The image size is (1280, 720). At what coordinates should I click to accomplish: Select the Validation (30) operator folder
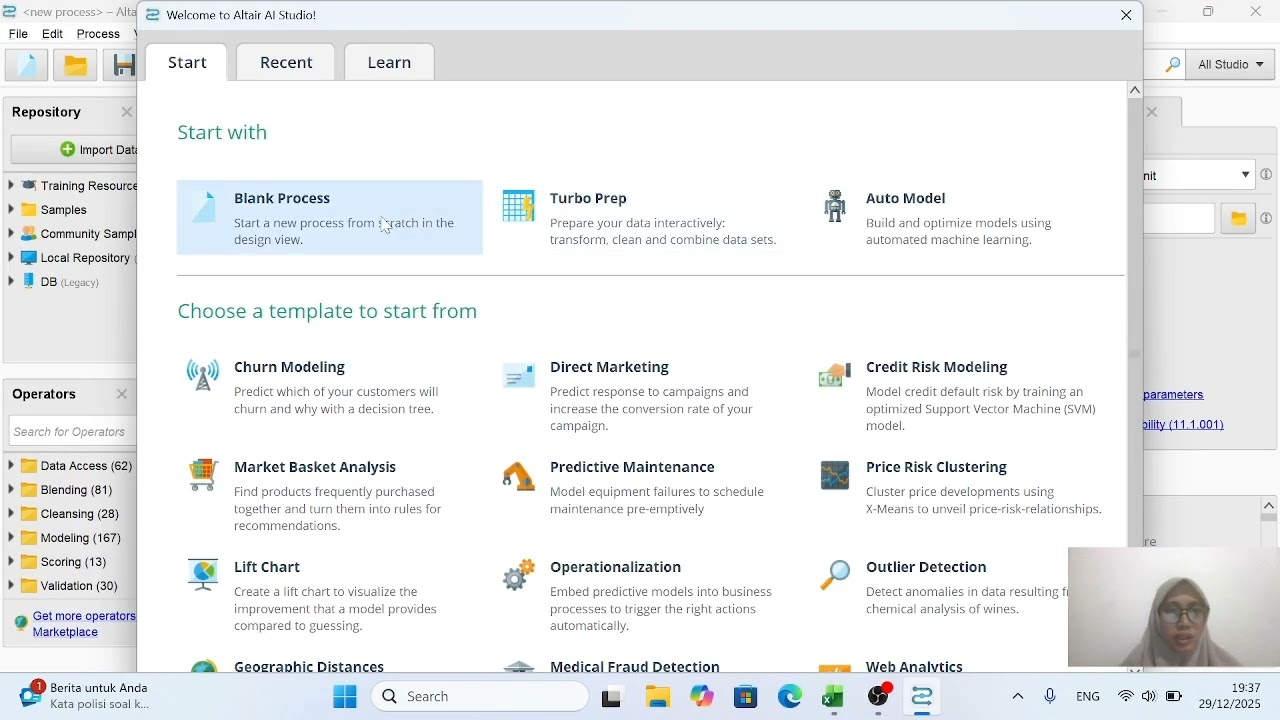[x=79, y=585]
